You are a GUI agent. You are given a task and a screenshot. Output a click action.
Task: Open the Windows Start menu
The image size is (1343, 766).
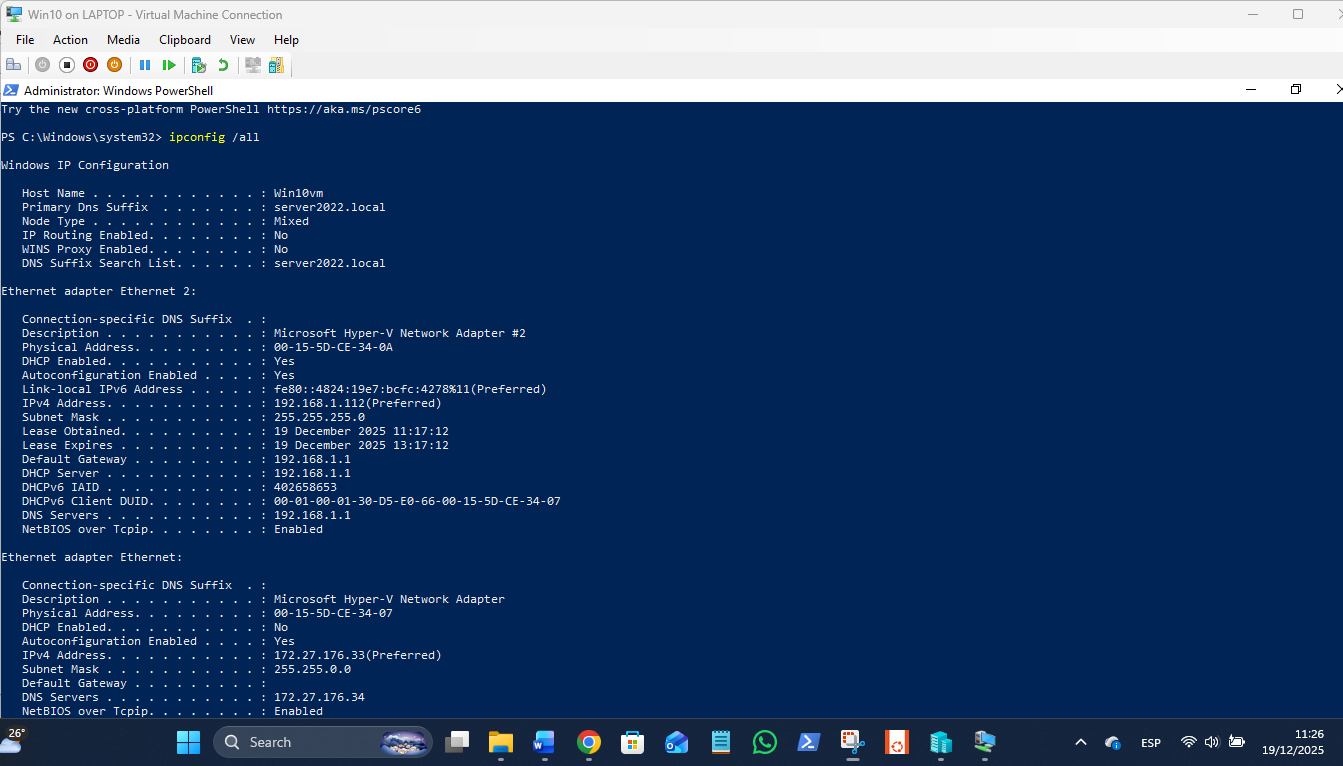pyautogui.click(x=188, y=742)
